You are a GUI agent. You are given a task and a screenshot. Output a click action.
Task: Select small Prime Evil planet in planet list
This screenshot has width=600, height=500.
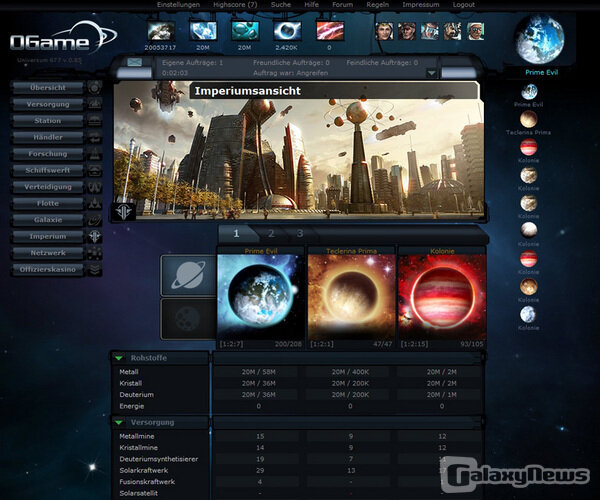[x=529, y=92]
